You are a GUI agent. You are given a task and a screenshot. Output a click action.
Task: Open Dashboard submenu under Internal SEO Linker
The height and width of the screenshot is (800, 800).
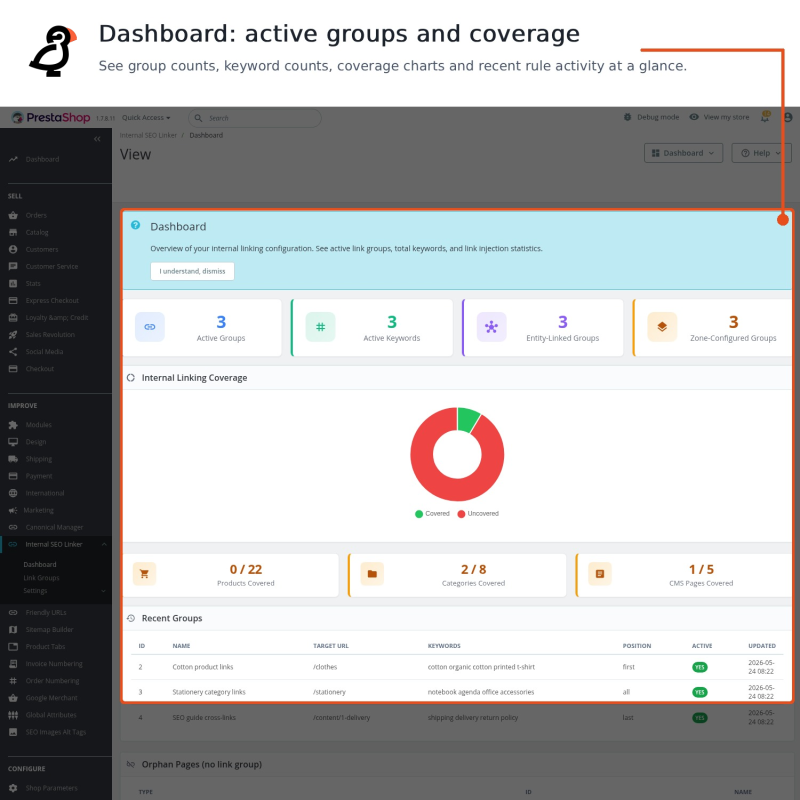point(40,564)
